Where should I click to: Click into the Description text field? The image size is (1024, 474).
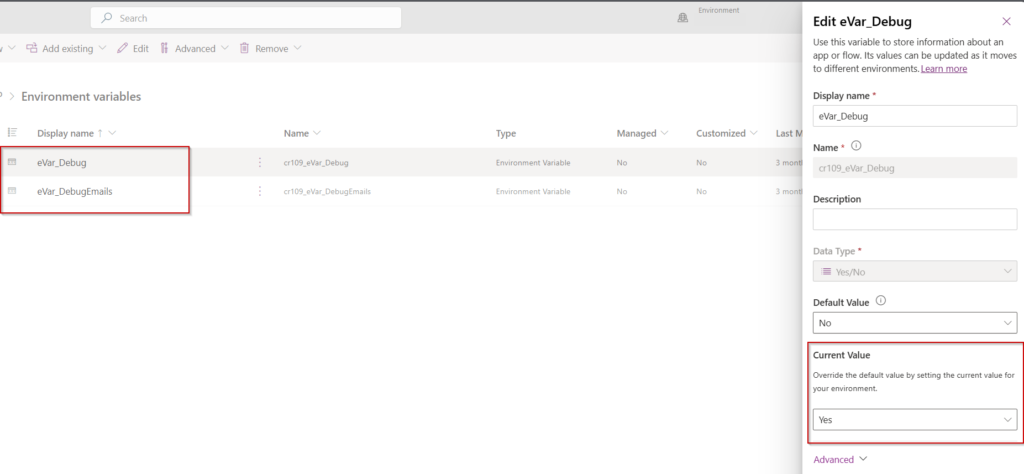click(x=914, y=219)
